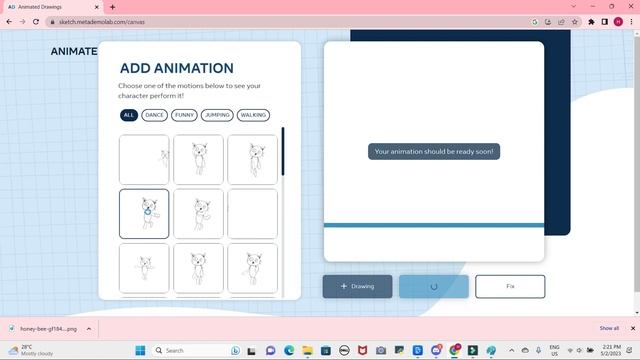Click the page vertical scrollbar
The image size is (640, 360).
point(637,163)
